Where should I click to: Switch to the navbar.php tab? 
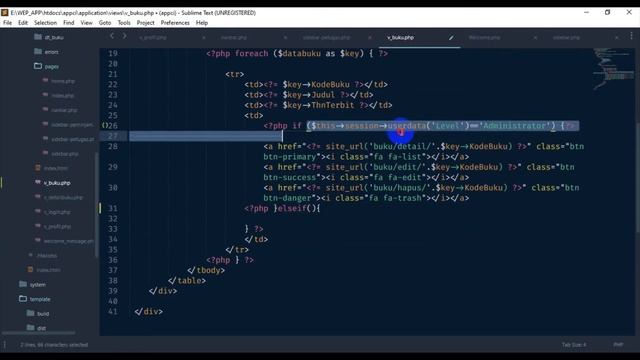(234, 38)
